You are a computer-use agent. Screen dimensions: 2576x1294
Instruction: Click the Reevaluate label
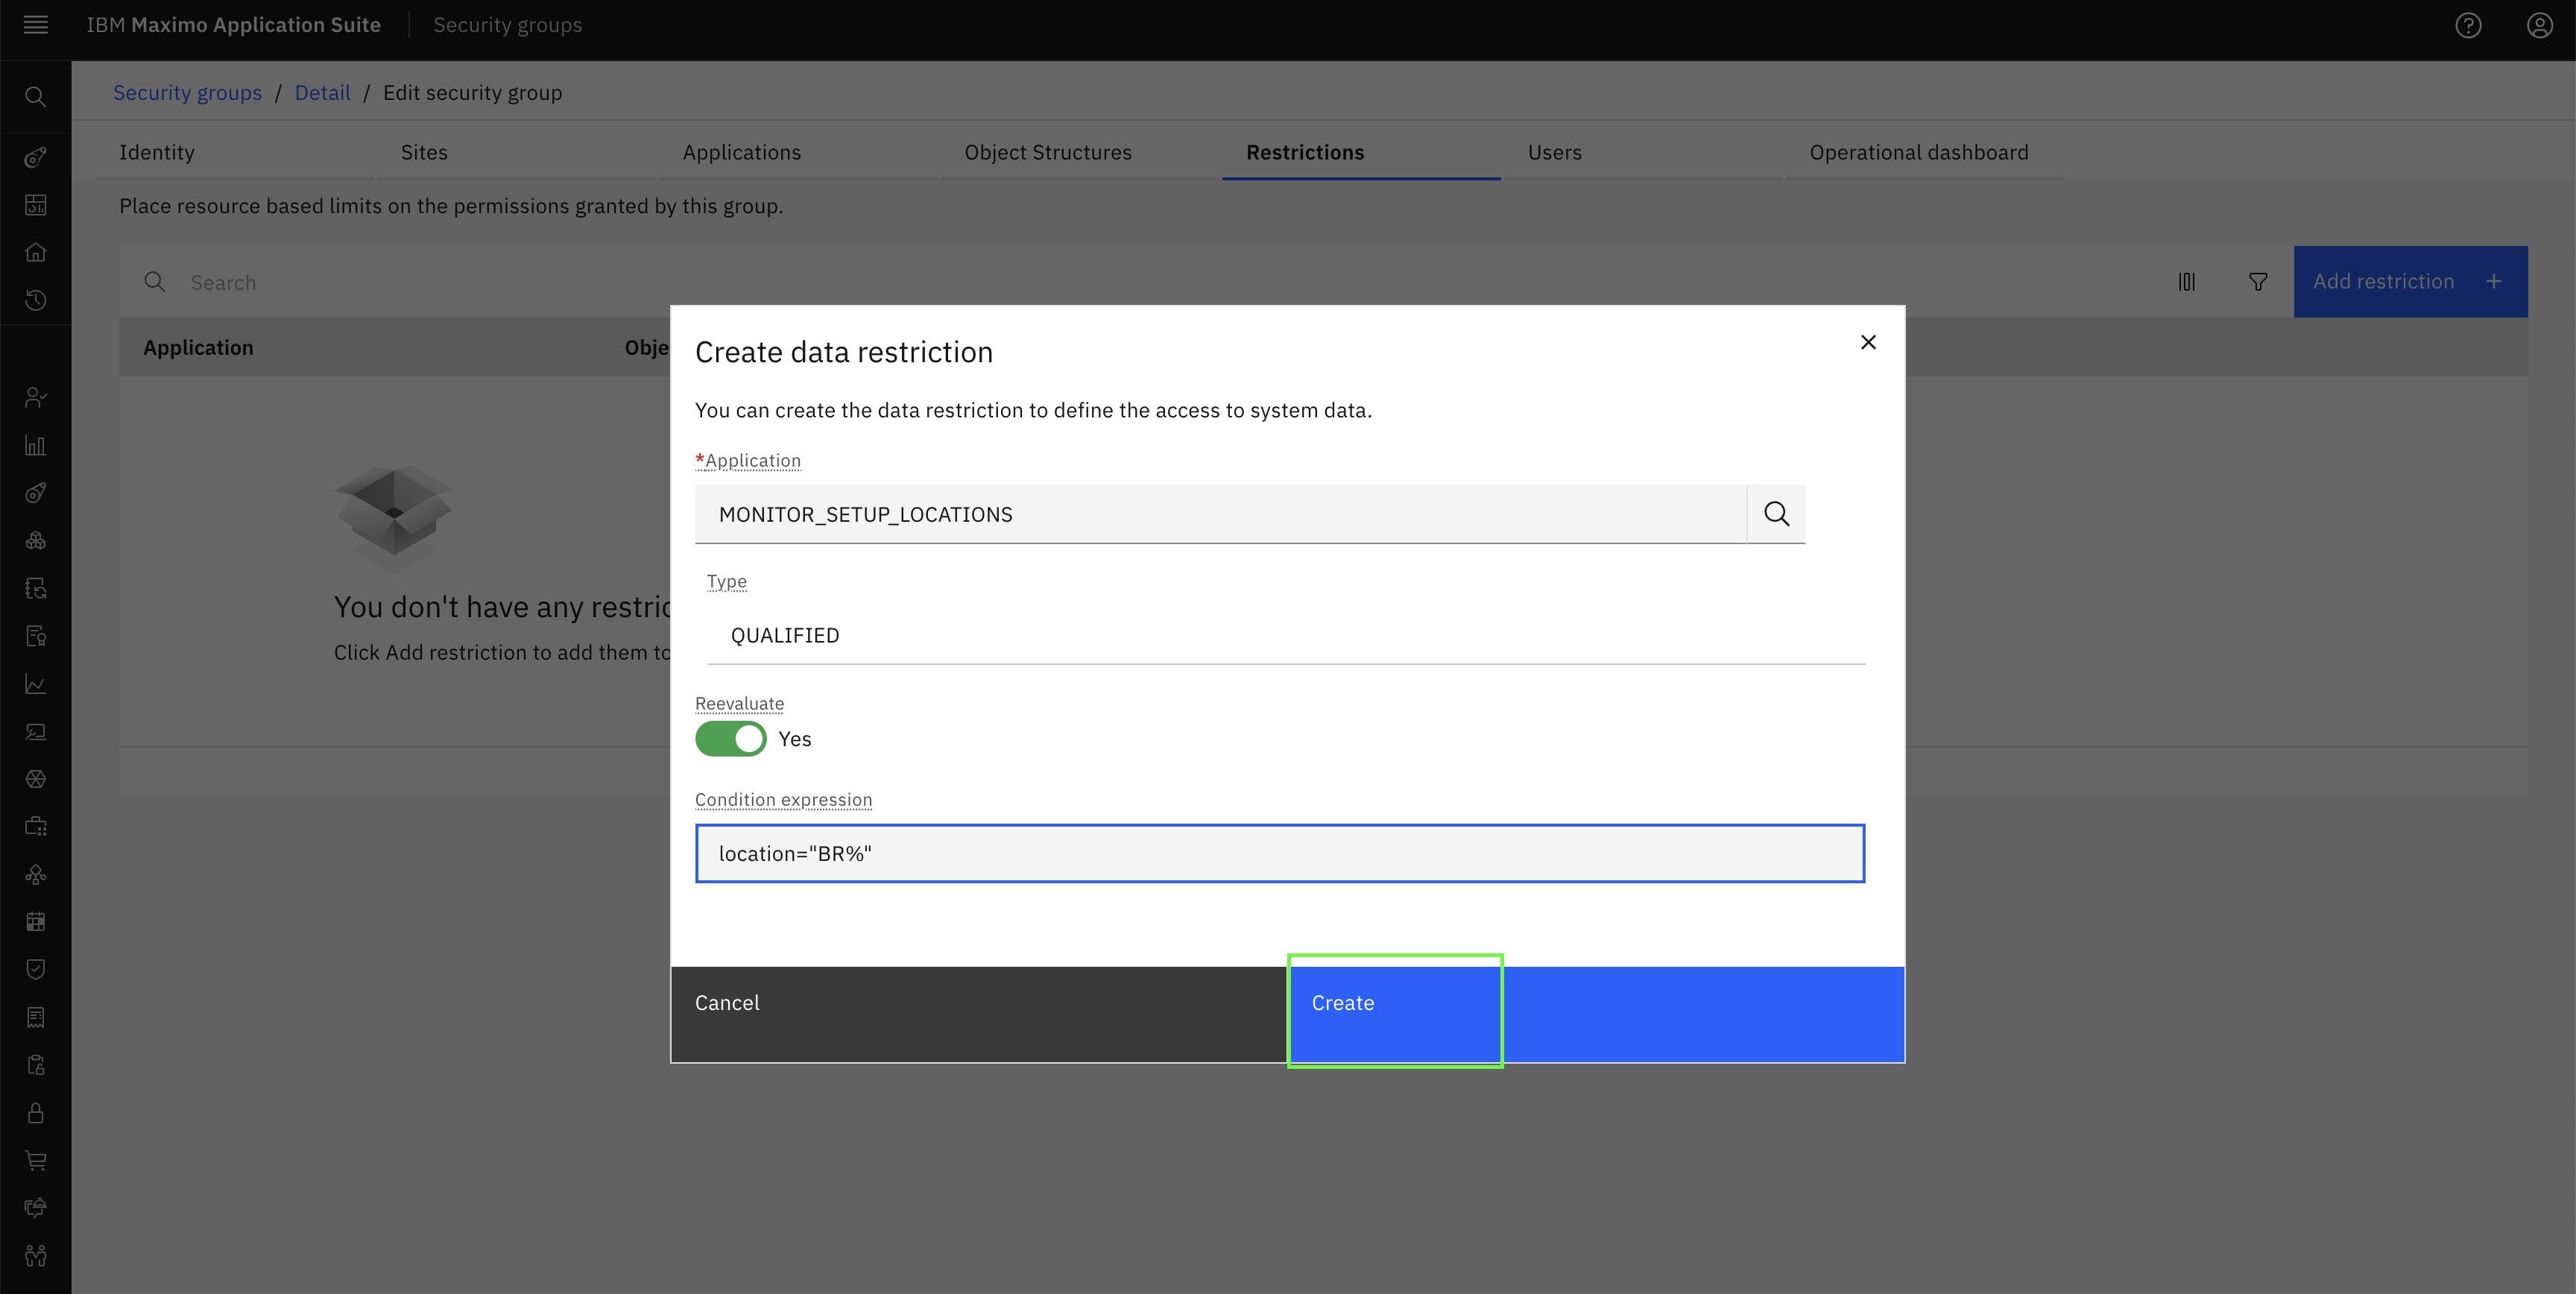coord(739,703)
